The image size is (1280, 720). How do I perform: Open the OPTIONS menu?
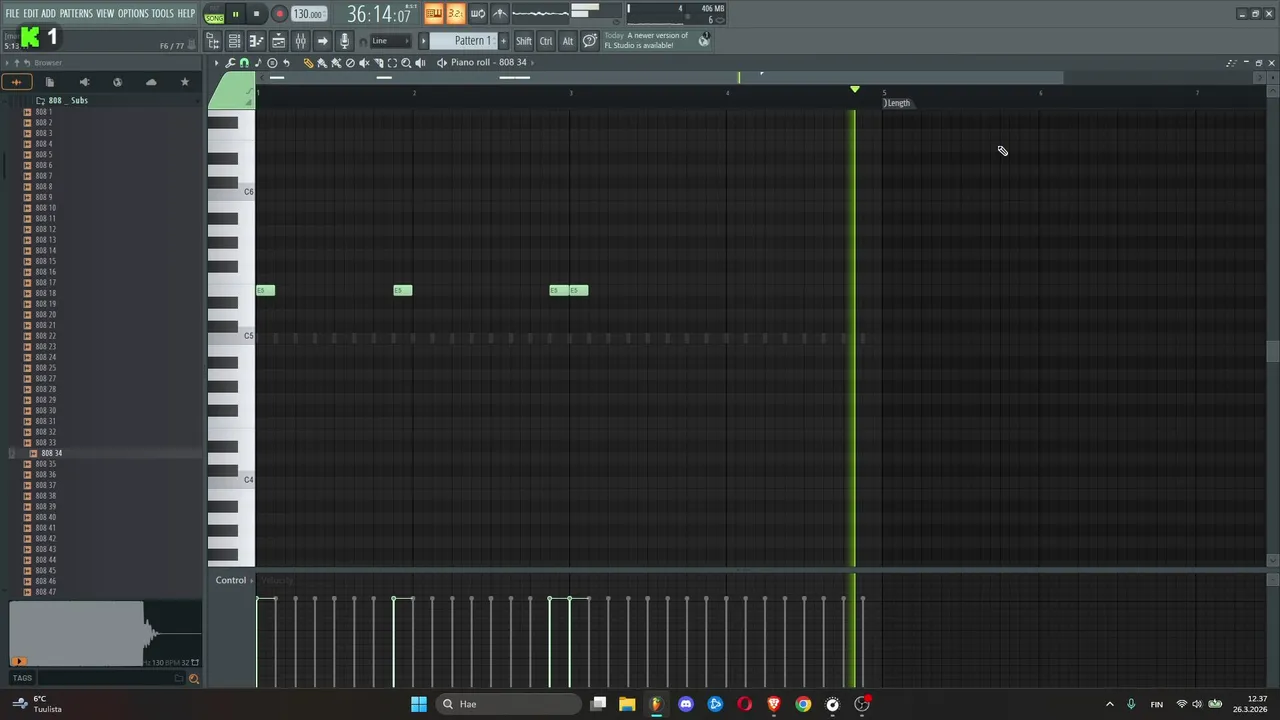pyautogui.click(x=133, y=13)
